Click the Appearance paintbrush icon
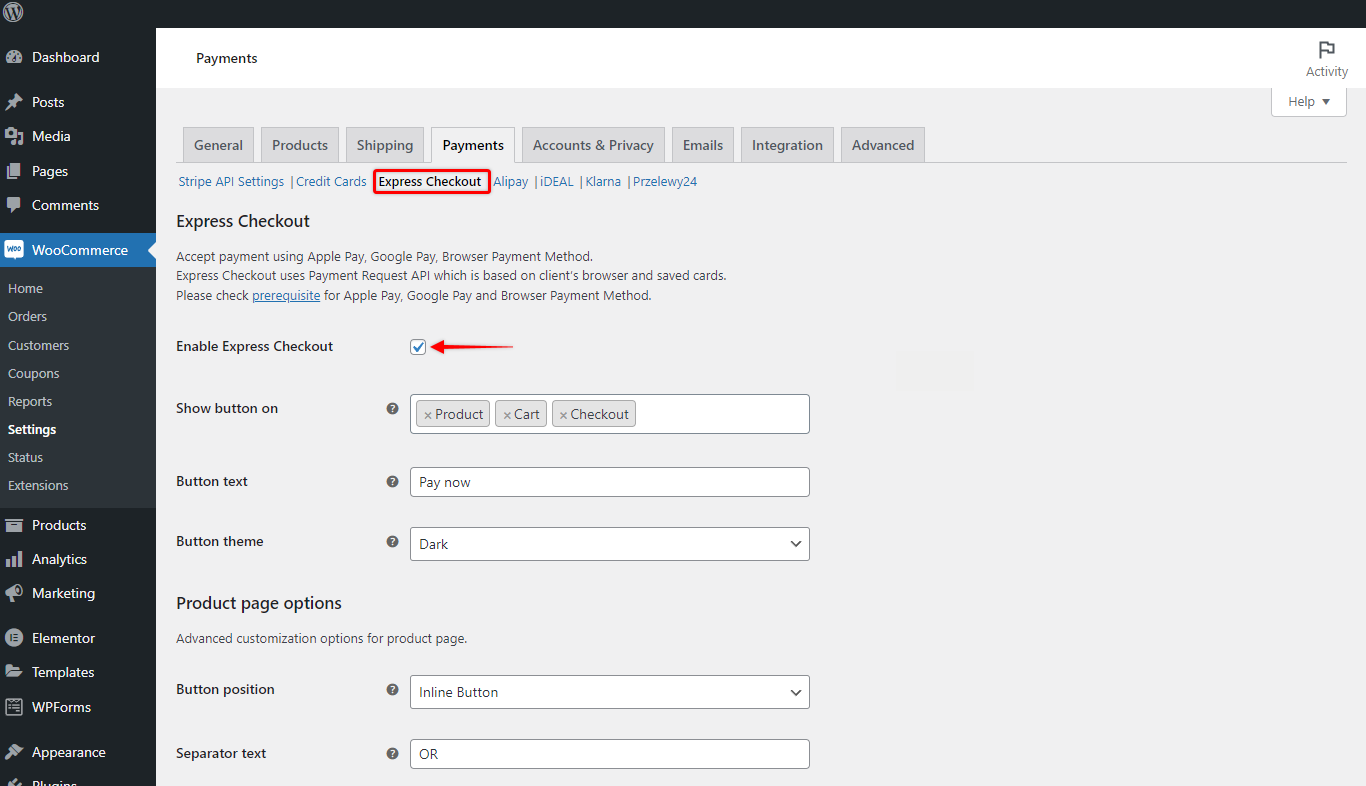 point(14,752)
